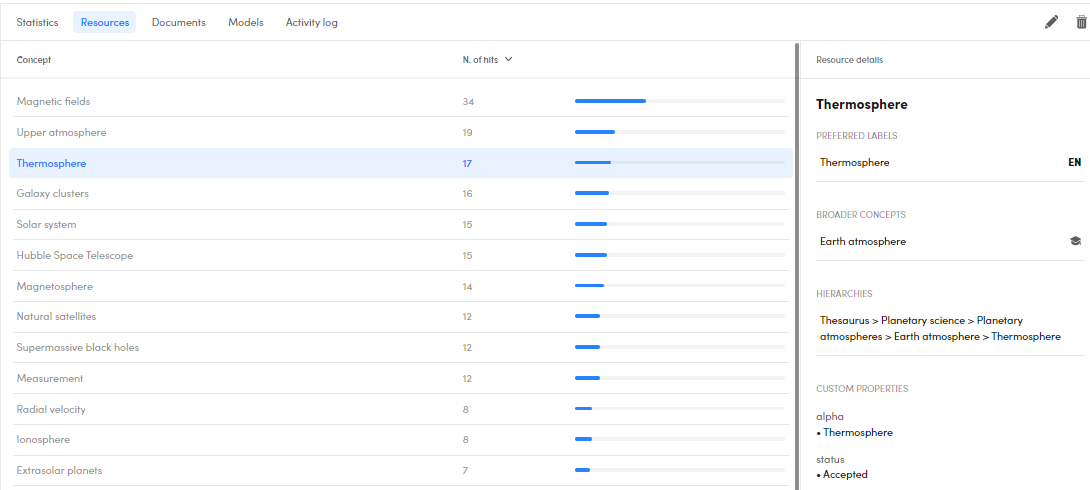Select the Magnetic fields concept row

pyautogui.click(x=54, y=102)
